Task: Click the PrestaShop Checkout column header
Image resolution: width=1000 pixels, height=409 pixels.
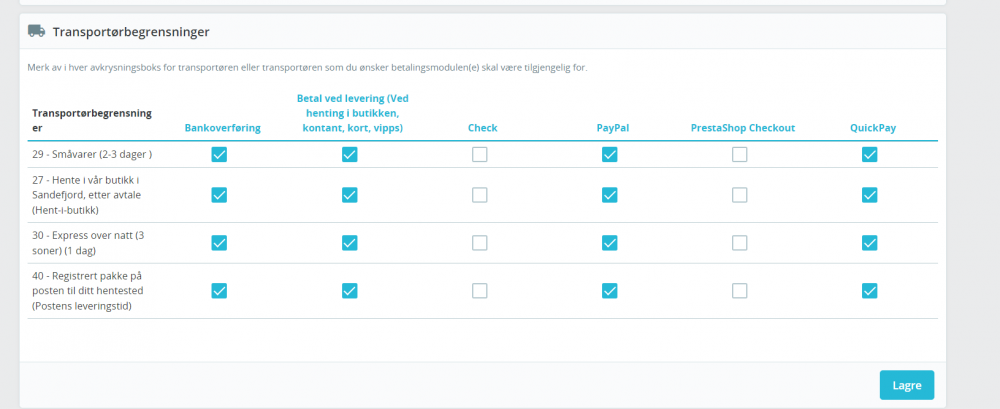Action: coord(742,128)
